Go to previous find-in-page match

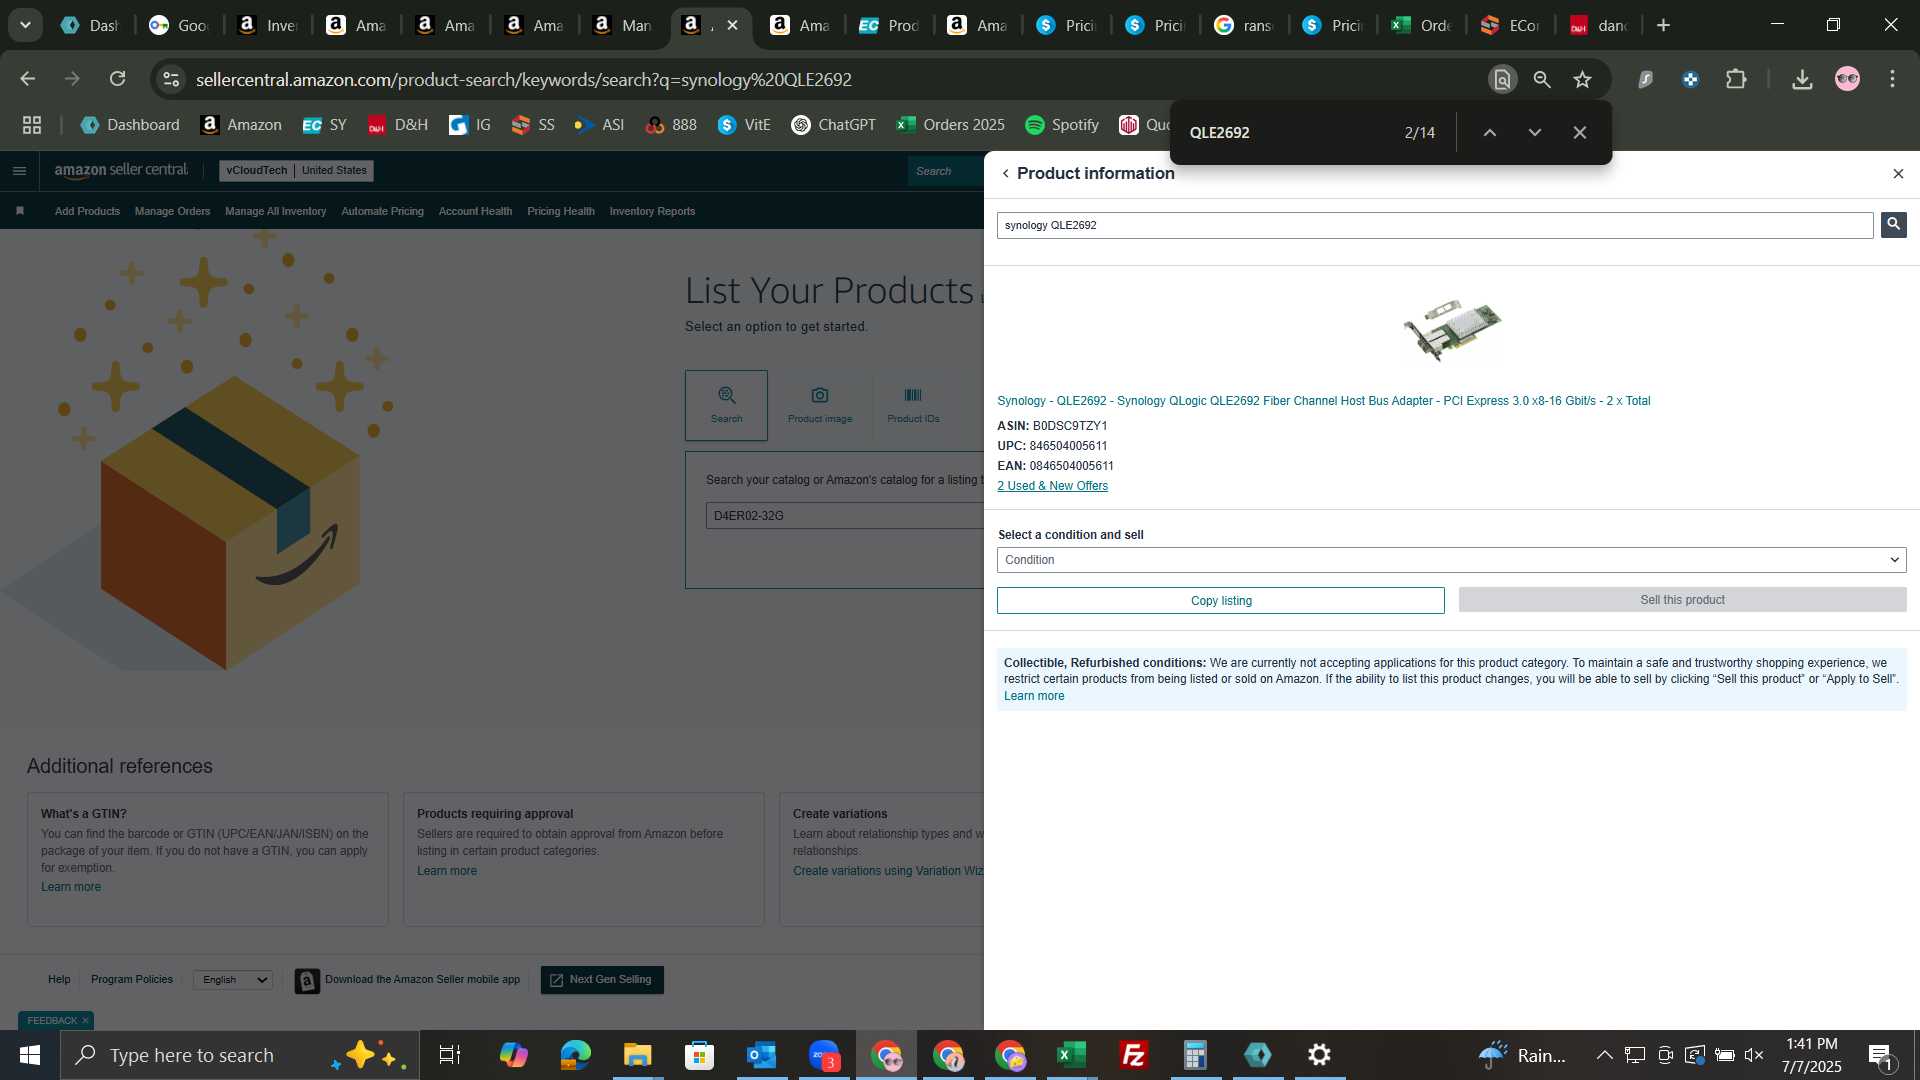click(1489, 132)
